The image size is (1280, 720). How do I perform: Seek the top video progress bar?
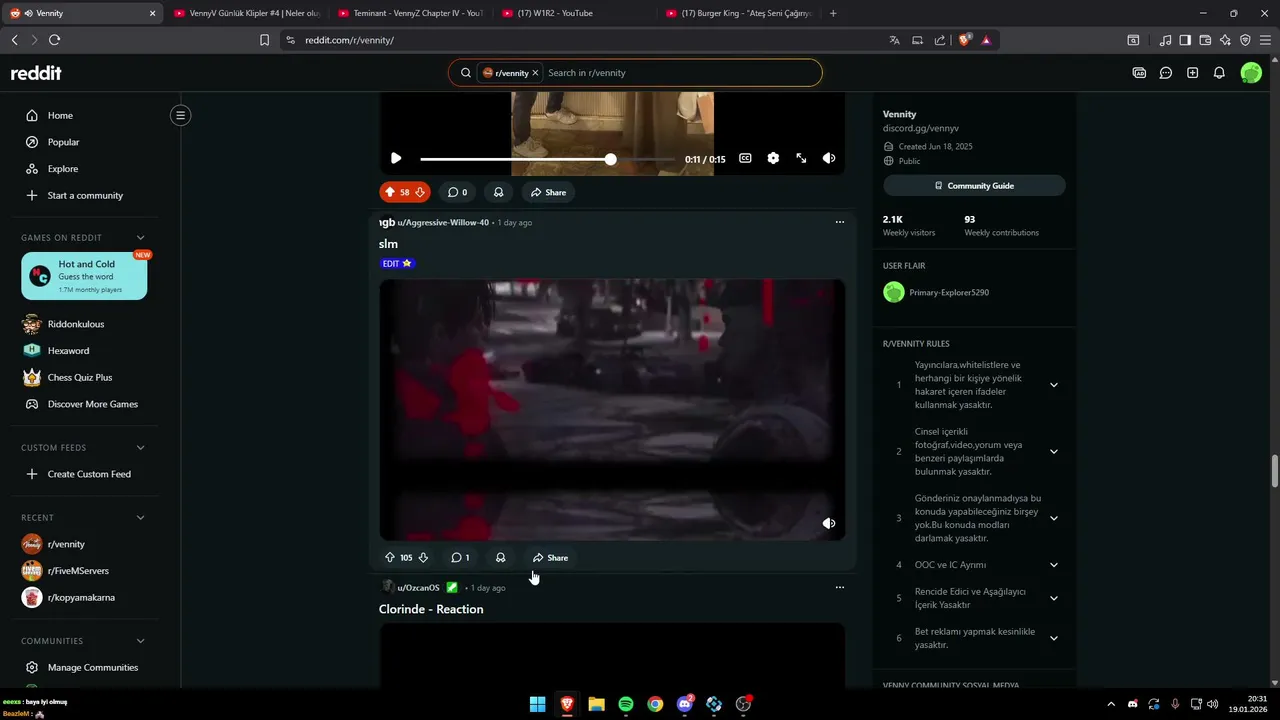click(x=547, y=159)
